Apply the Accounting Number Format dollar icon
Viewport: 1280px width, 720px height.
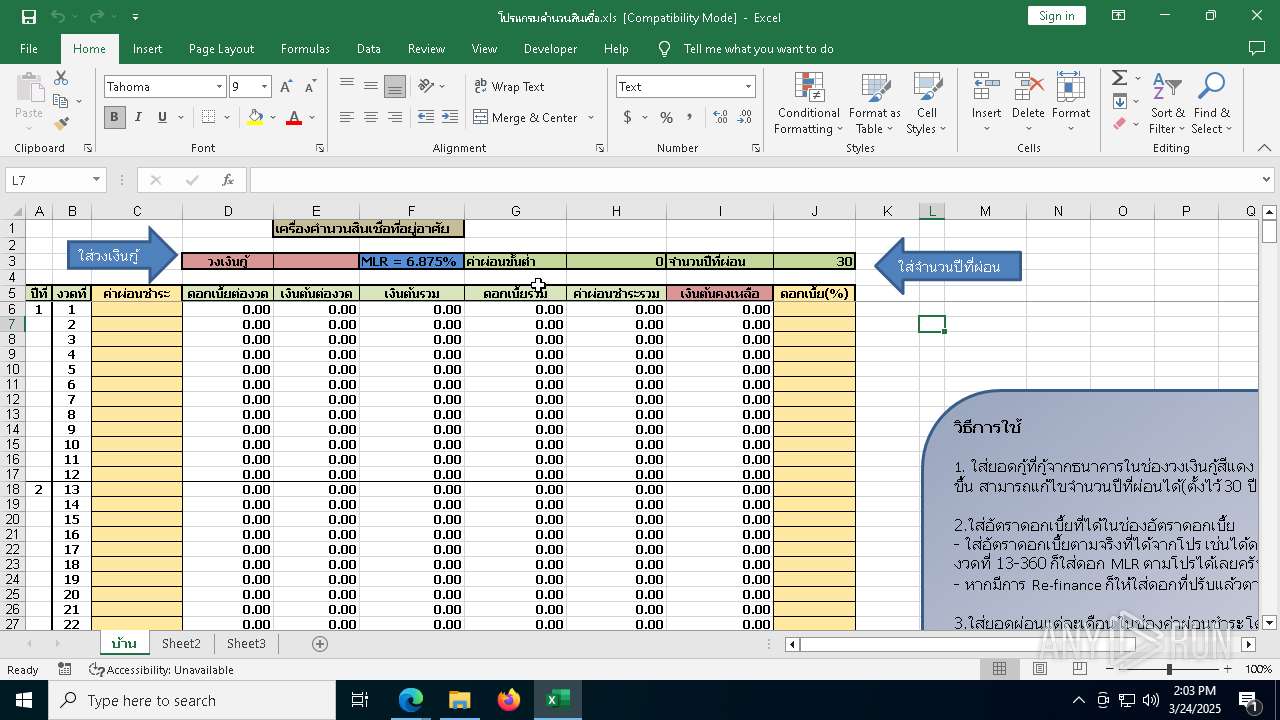628,117
